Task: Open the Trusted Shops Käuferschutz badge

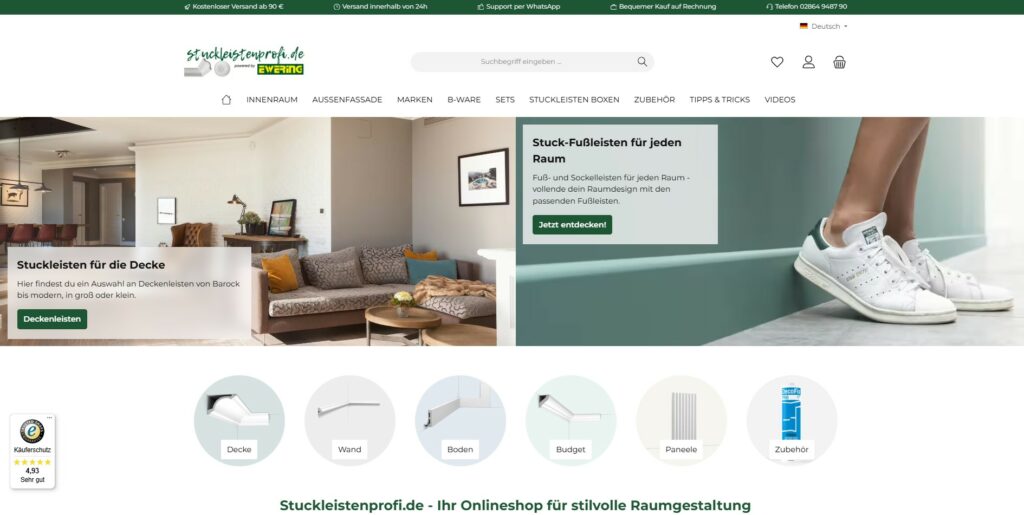Action: [x=33, y=451]
